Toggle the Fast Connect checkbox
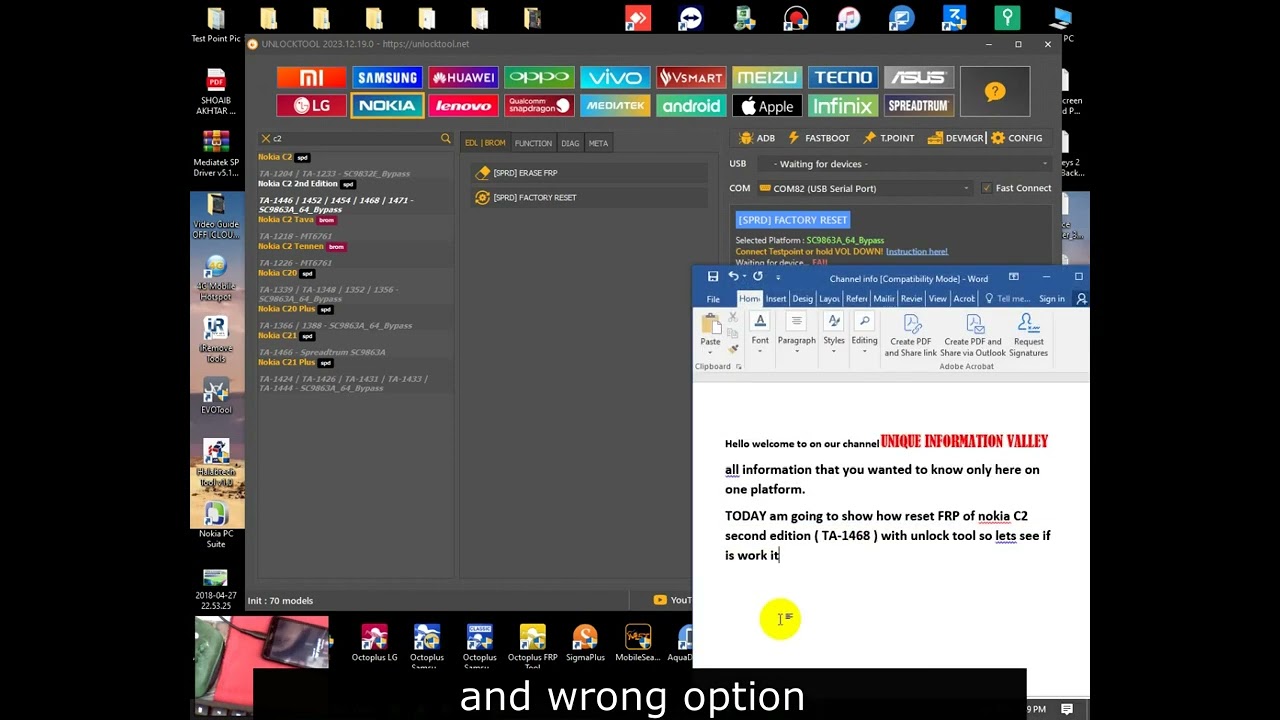1280x720 pixels. click(x=987, y=188)
